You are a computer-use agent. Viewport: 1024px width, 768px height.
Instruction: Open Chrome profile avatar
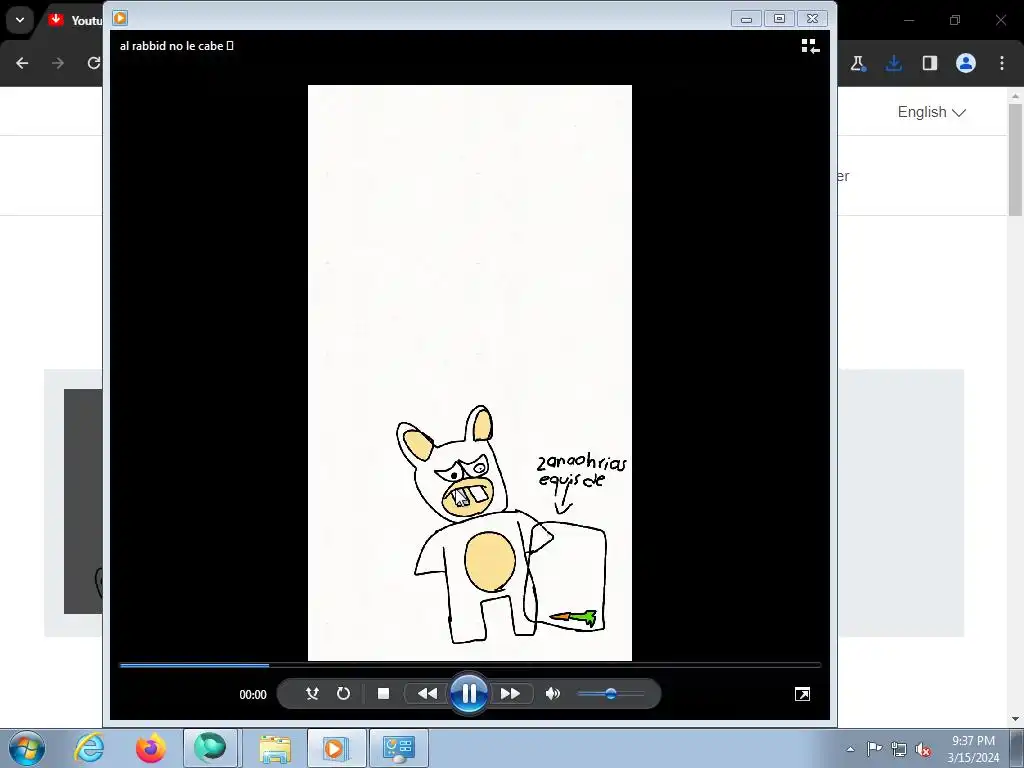click(x=966, y=63)
